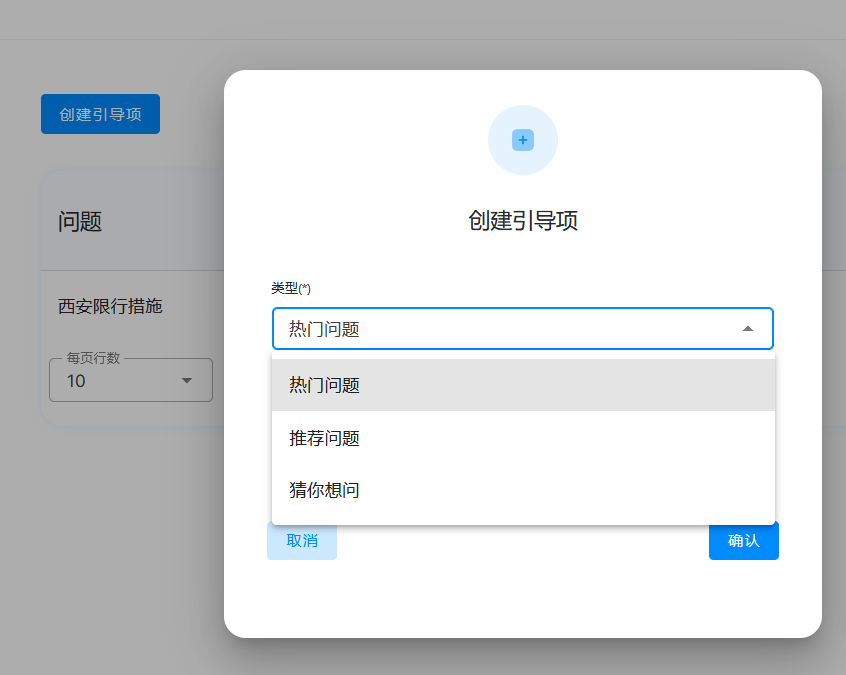Image resolution: width=846 pixels, height=675 pixels.
Task: Click the rows-per-page value 10
Action: point(77,381)
